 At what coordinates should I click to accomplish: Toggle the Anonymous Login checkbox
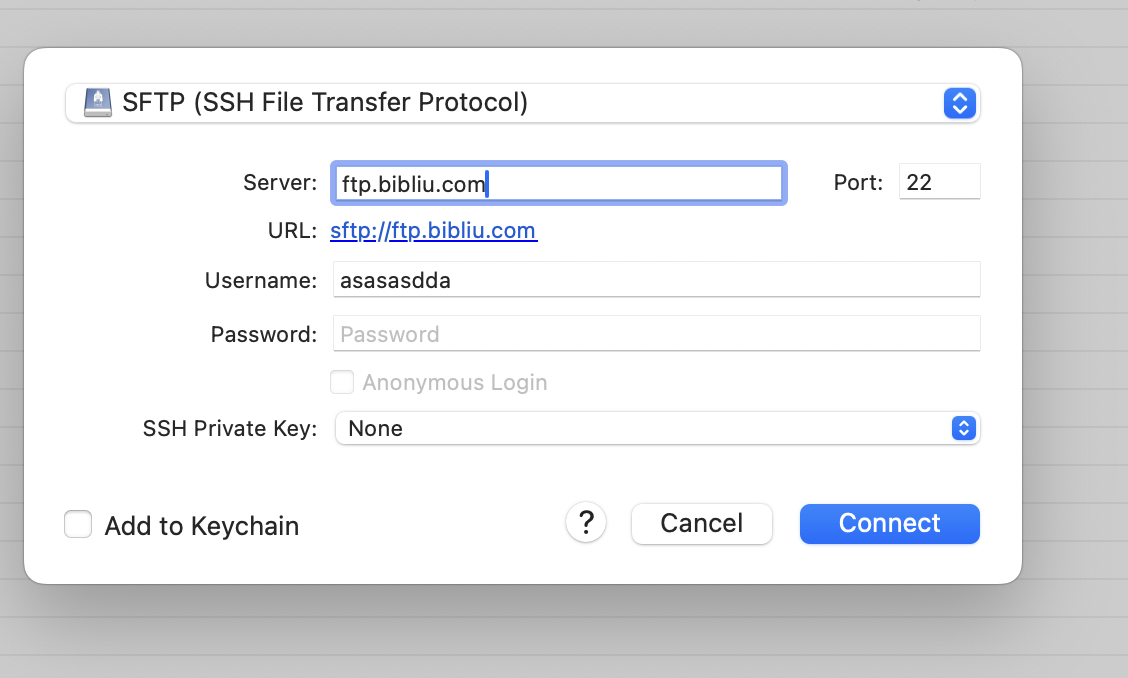coord(342,382)
